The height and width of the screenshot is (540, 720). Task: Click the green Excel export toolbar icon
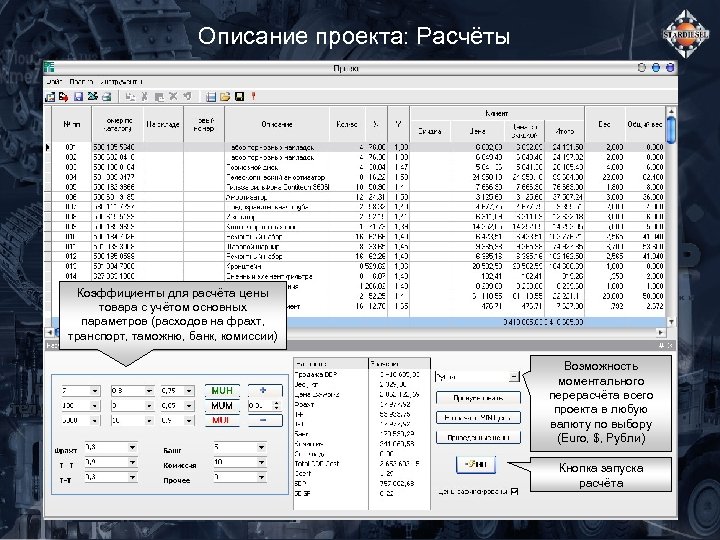[x=92, y=96]
